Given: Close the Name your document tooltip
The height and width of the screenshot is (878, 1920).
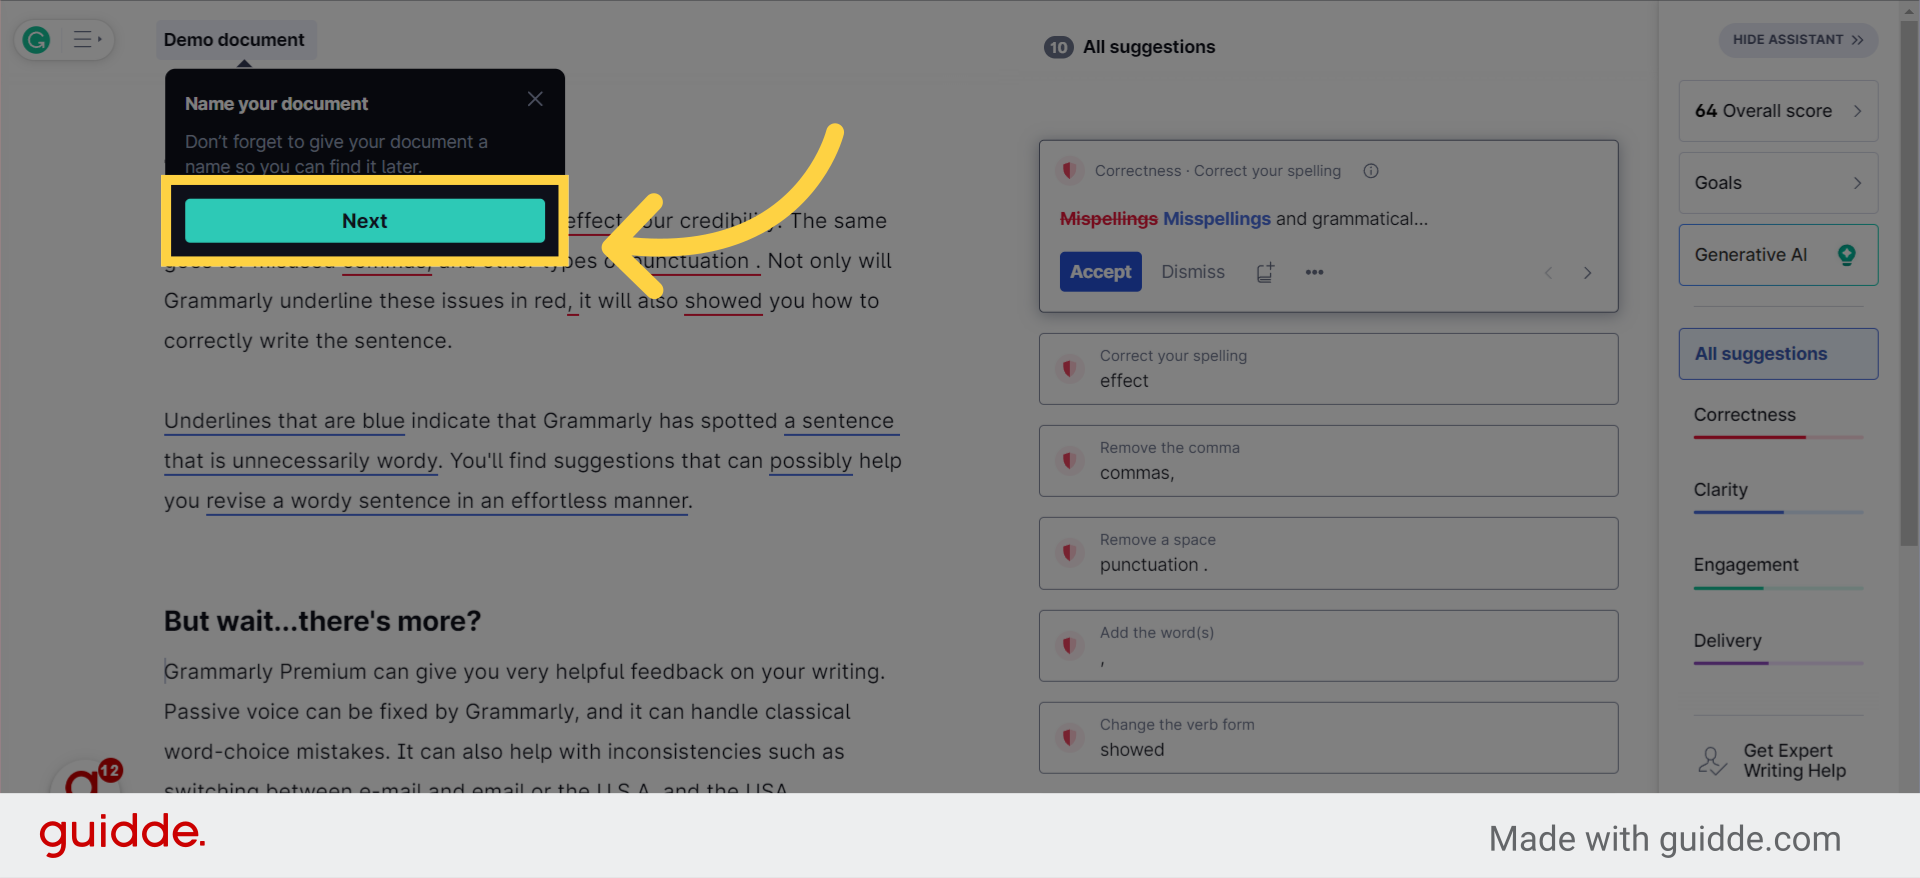Looking at the screenshot, I should point(535,99).
